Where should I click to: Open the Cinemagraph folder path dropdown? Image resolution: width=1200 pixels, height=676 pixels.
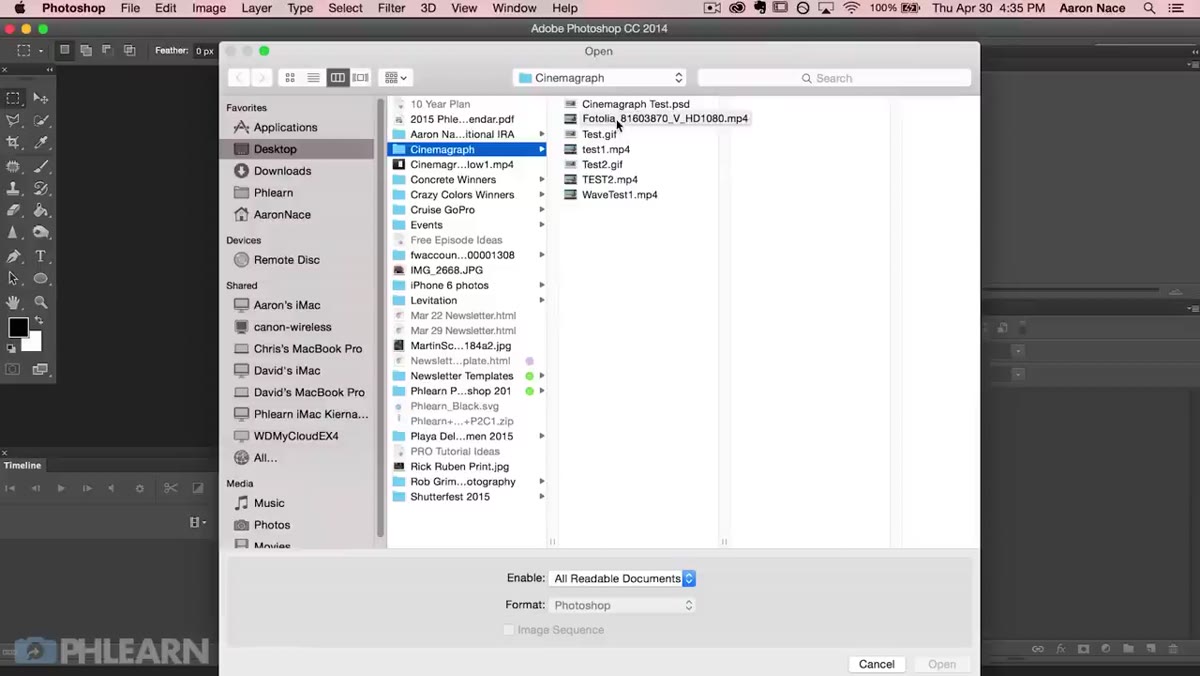600,77
